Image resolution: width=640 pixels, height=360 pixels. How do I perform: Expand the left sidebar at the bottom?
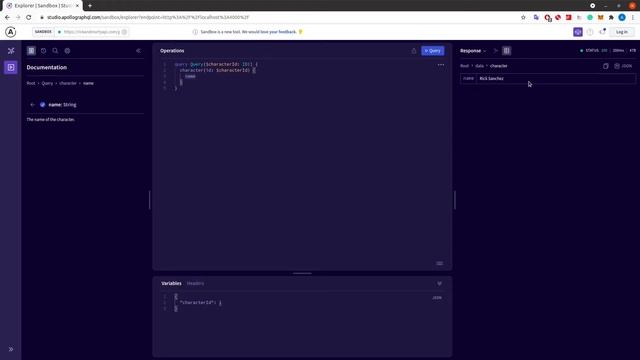pos(11,349)
